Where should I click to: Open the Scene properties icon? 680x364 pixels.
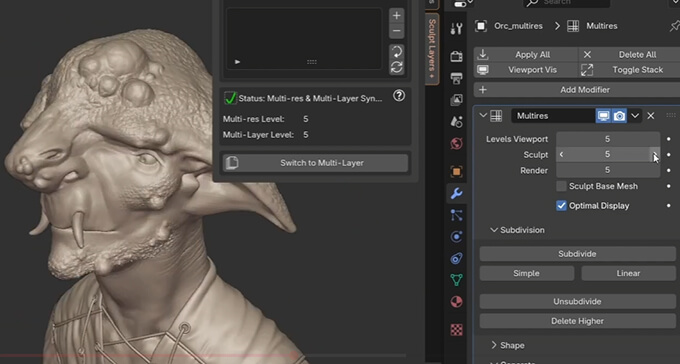456,122
